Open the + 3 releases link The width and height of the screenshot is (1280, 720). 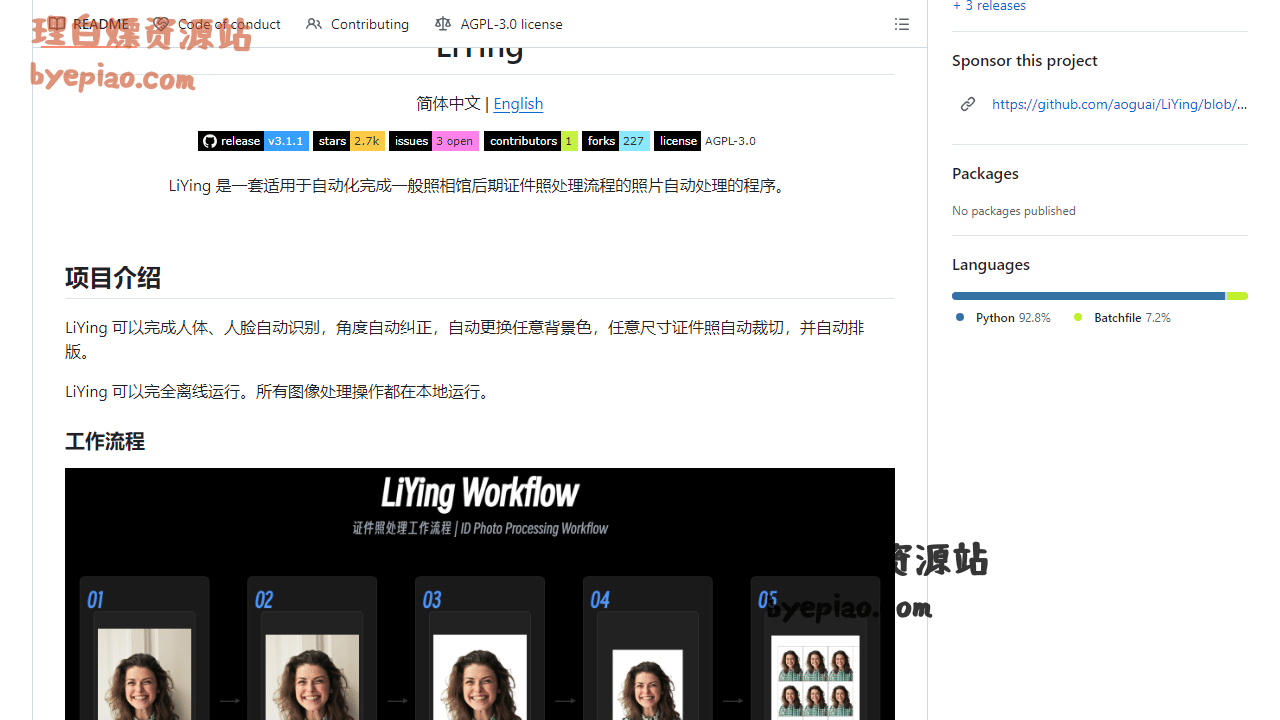pyautogui.click(x=989, y=6)
